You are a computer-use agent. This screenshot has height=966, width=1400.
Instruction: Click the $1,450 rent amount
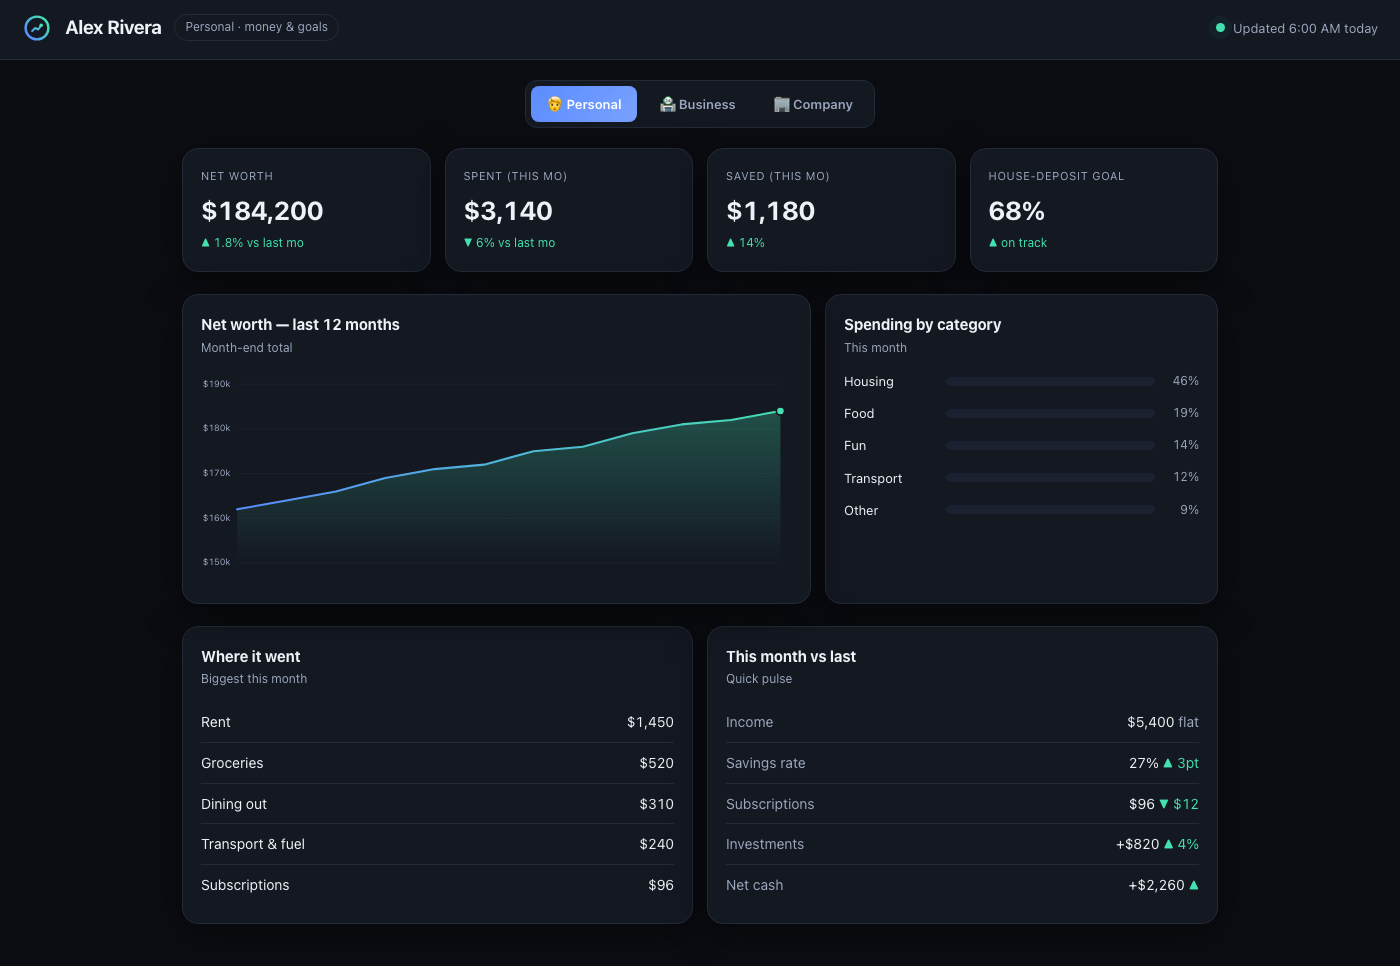coord(650,722)
